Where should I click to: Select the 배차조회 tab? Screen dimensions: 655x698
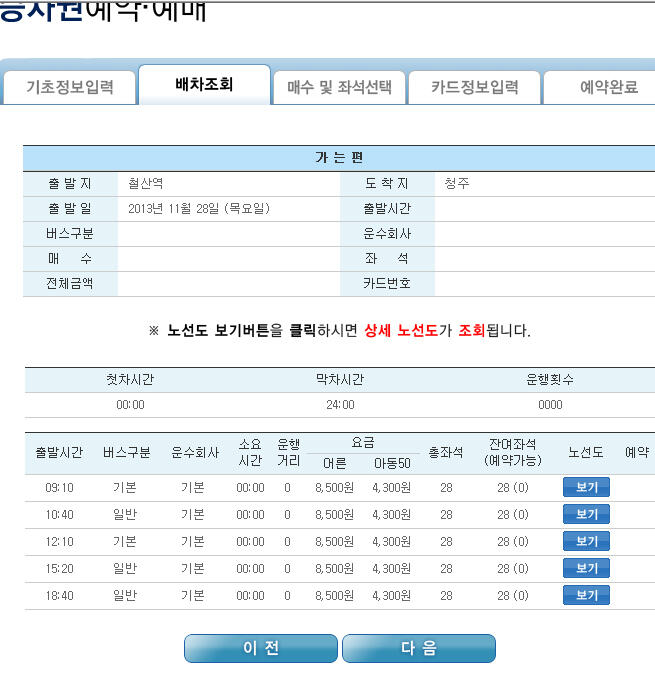tap(204, 85)
